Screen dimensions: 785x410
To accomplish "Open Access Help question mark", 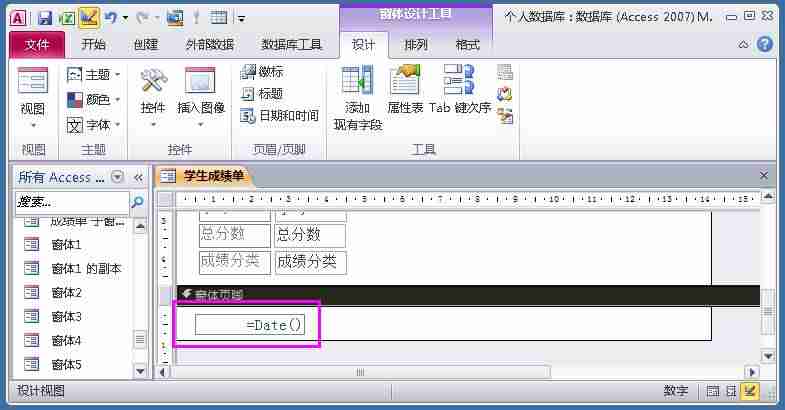I will pyautogui.click(x=765, y=45).
